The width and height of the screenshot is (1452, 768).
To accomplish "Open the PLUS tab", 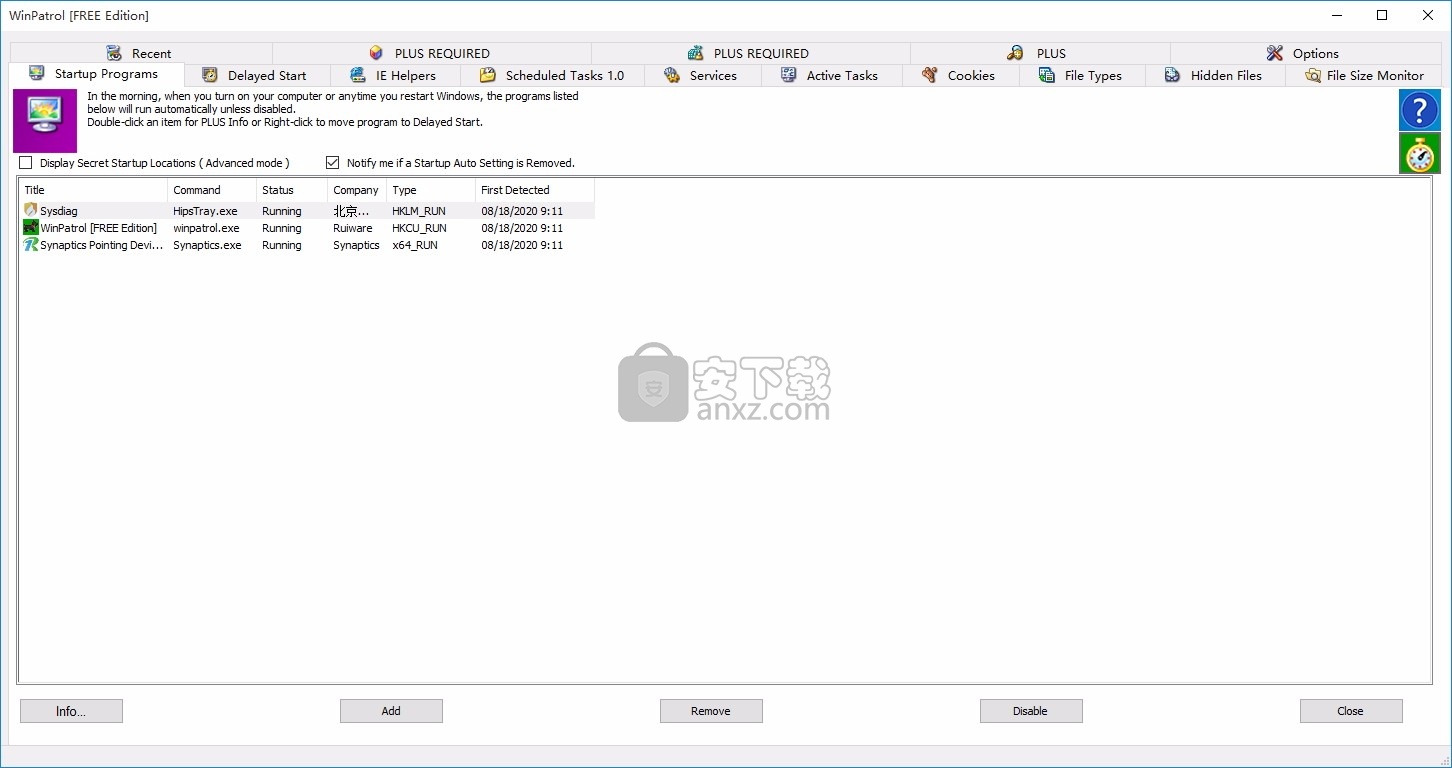I will coord(1040,53).
